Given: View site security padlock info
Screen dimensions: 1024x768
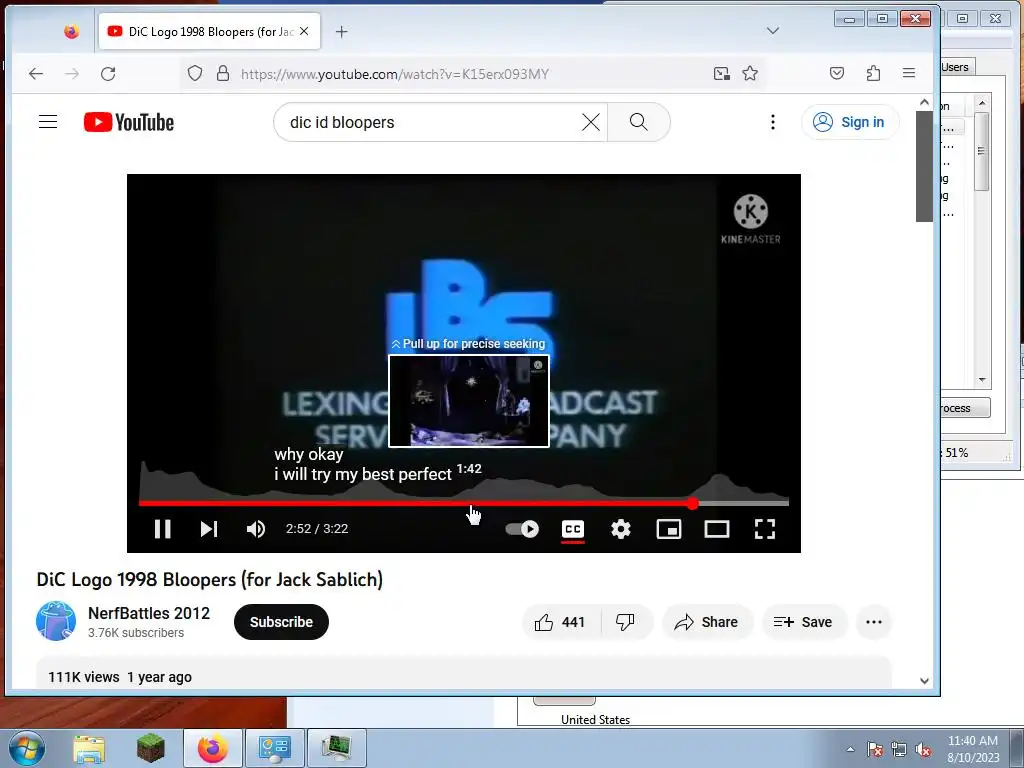Looking at the screenshot, I should coord(223,73).
